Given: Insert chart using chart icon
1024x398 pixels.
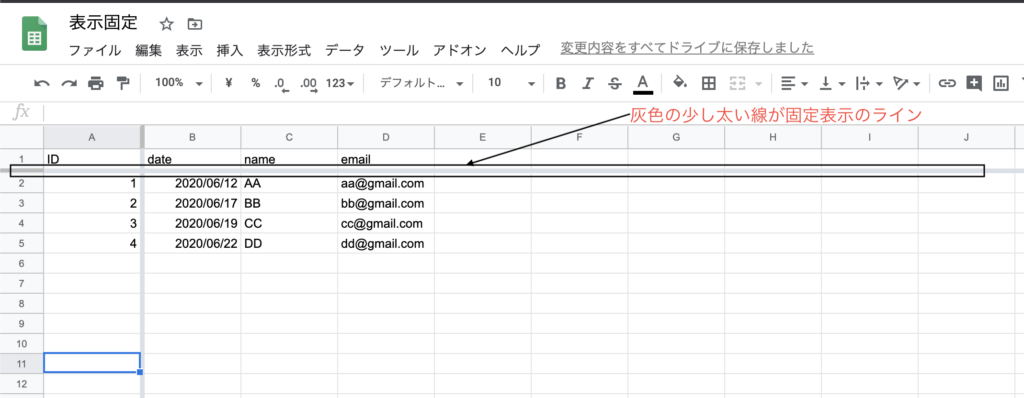Looking at the screenshot, I should 1000,83.
